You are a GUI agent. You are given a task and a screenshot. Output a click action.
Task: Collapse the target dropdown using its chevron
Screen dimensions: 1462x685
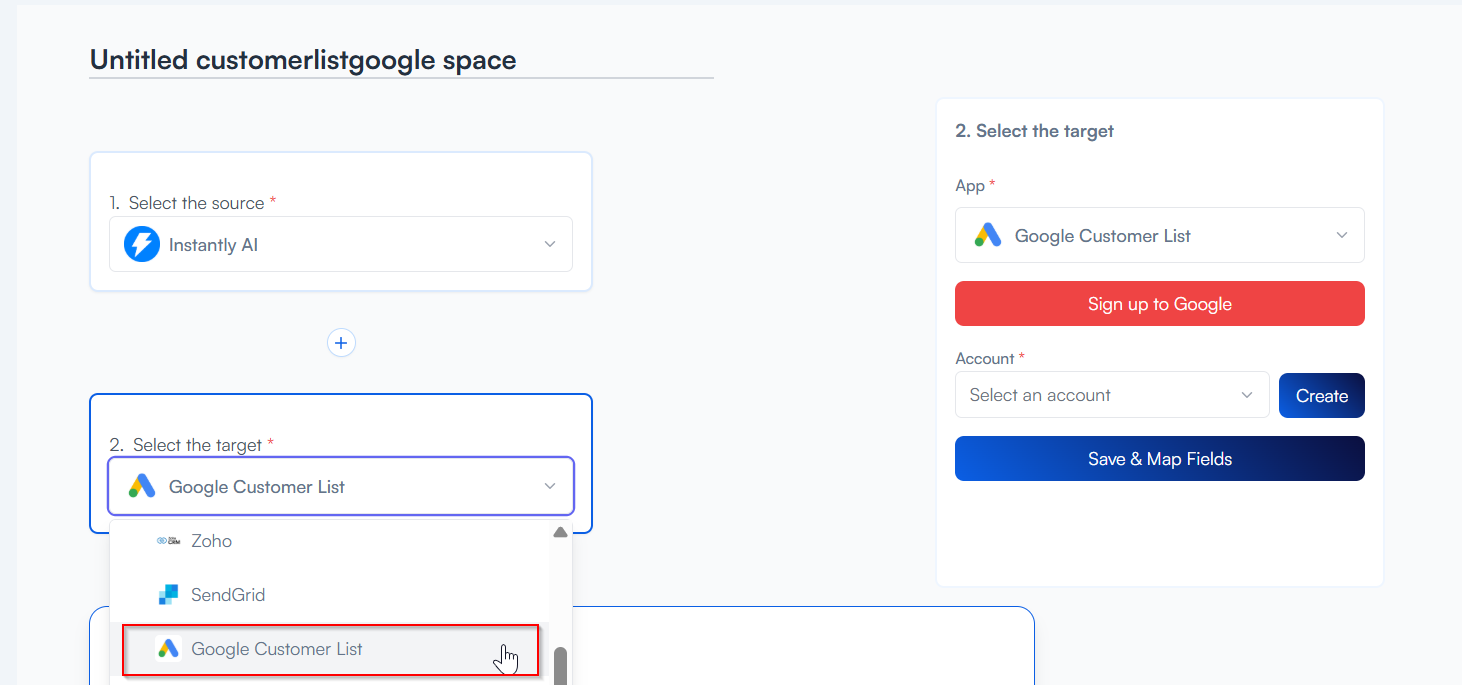[x=549, y=486]
